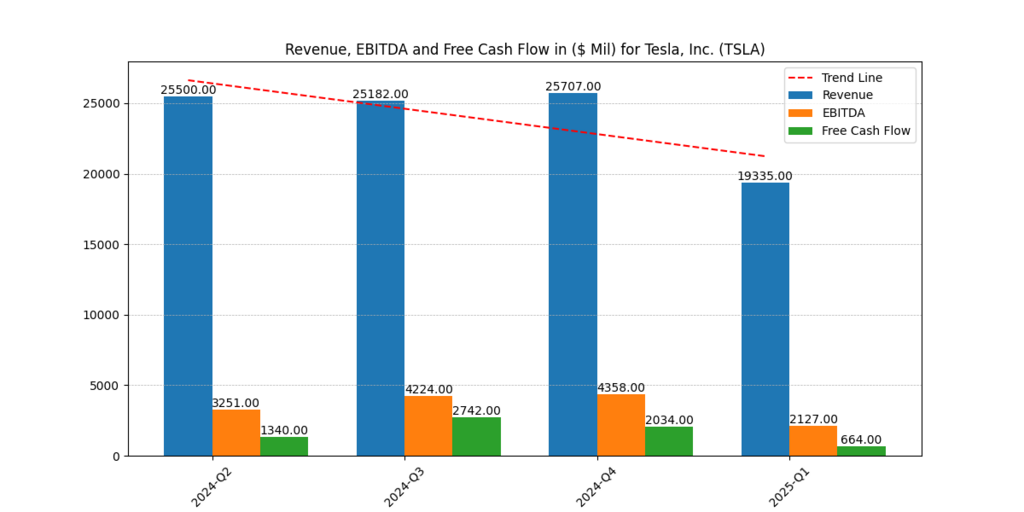This screenshot has height=512, width=1024.
Task: Click the 4224.00 EBITDA data label
Action: pos(428,390)
